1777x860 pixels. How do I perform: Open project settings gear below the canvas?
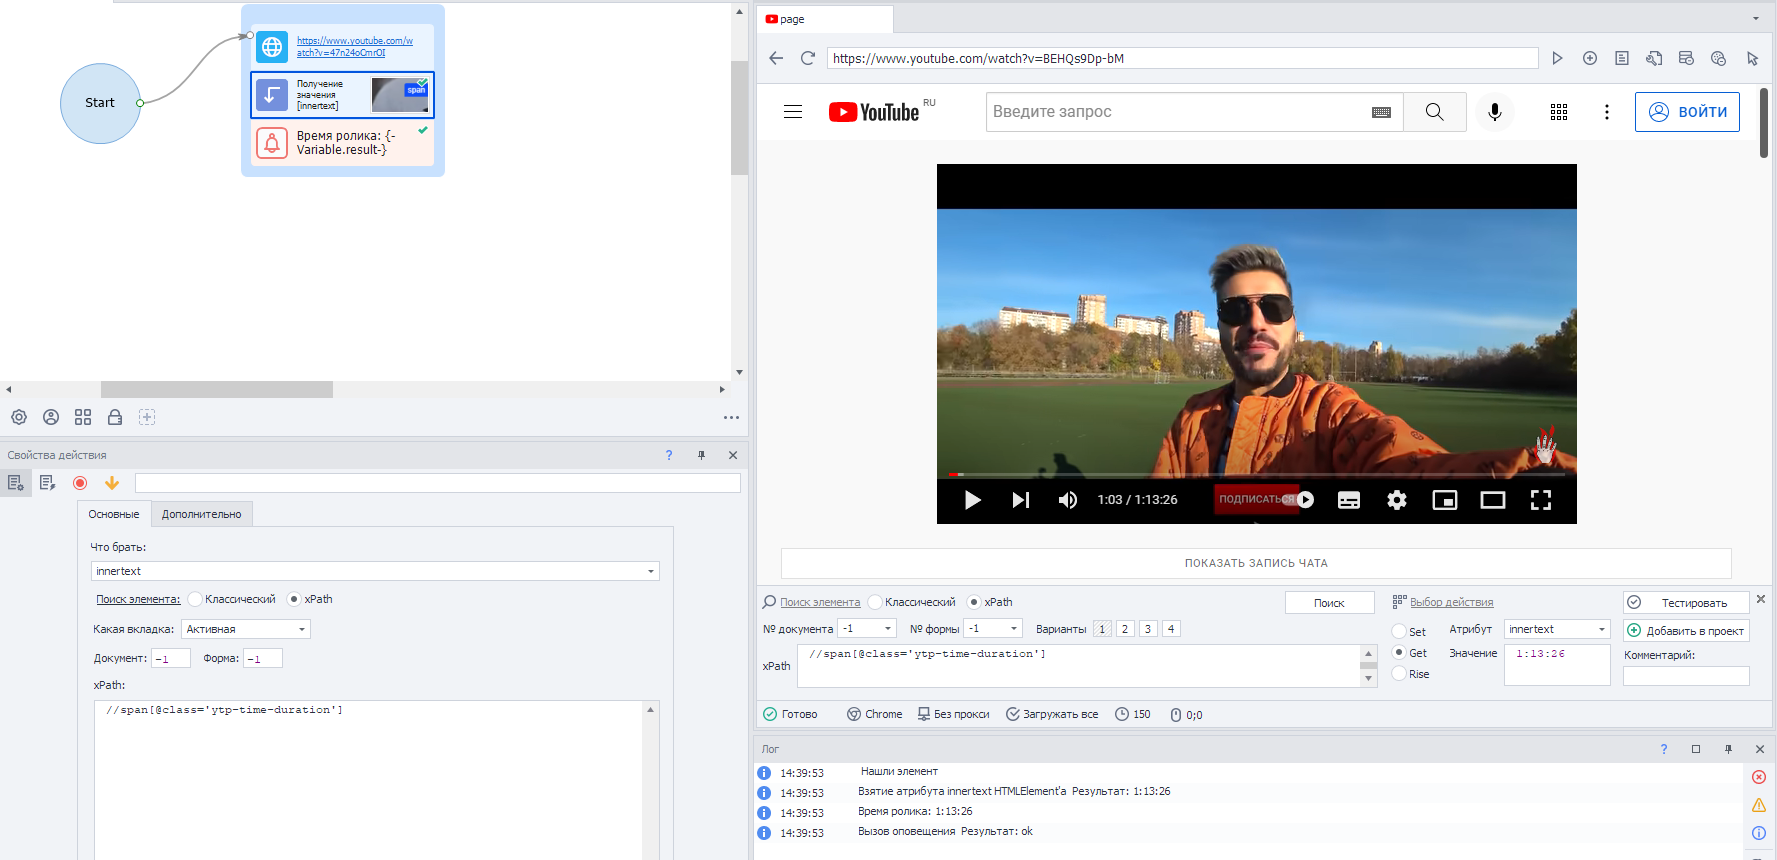point(19,417)
